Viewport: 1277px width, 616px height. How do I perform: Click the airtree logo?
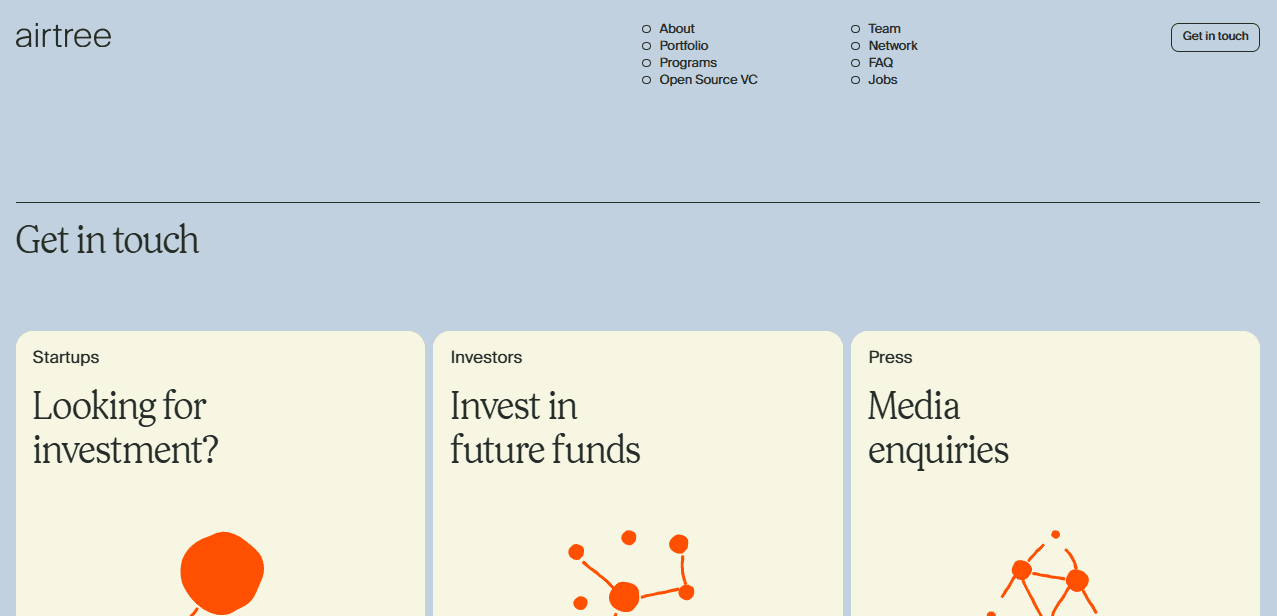(x=63, y=36)
